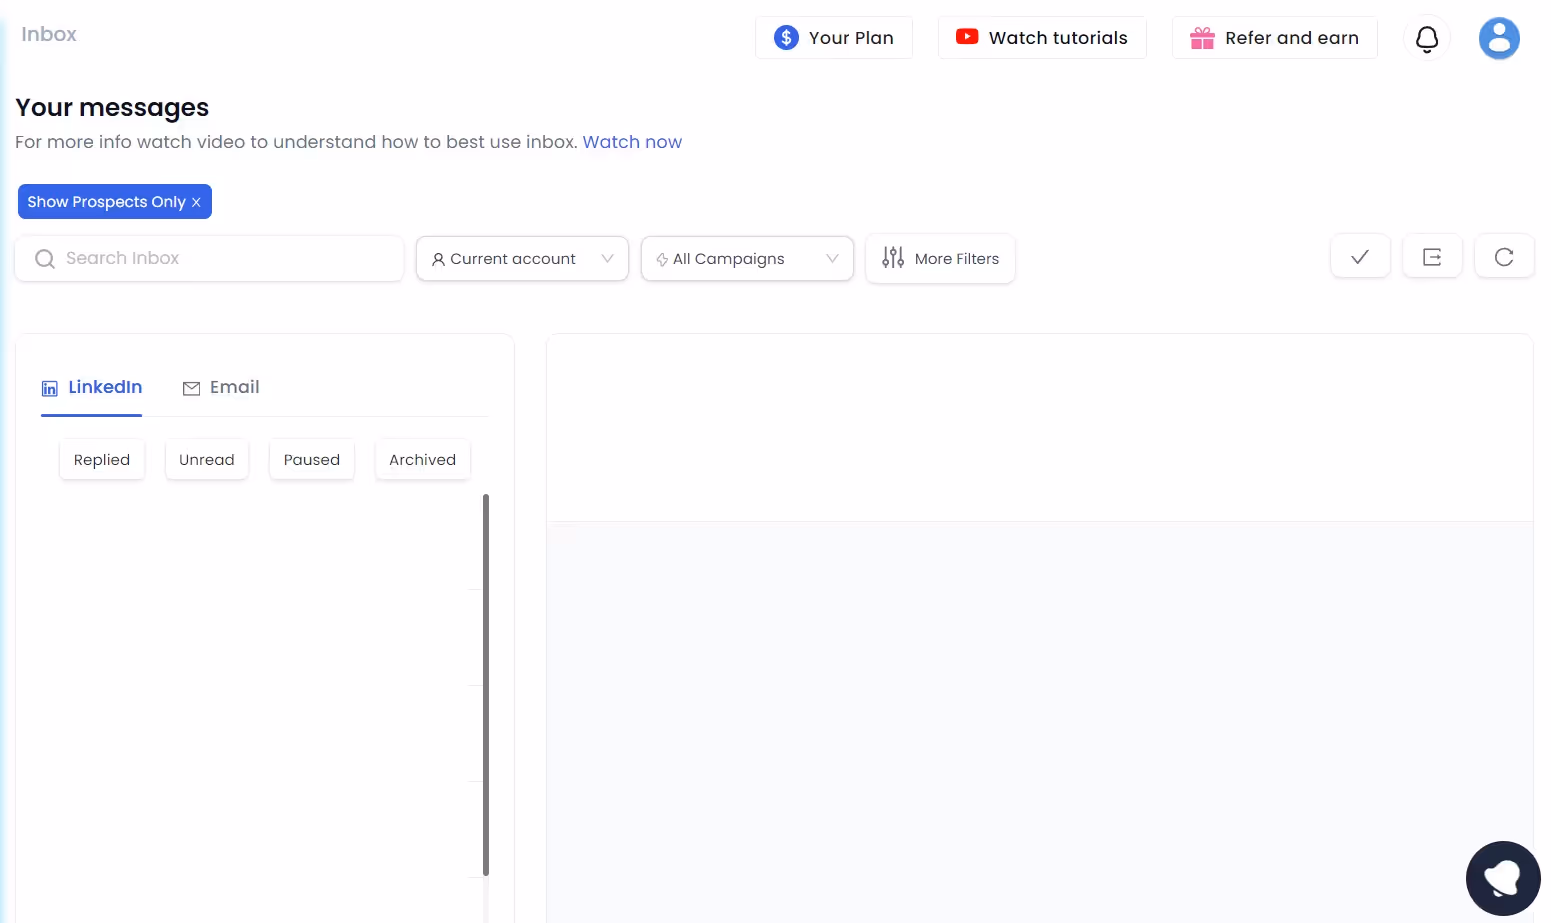Click the search magnifier in Search Inbox
The image size is (1551, 923).
pos(44,258)
